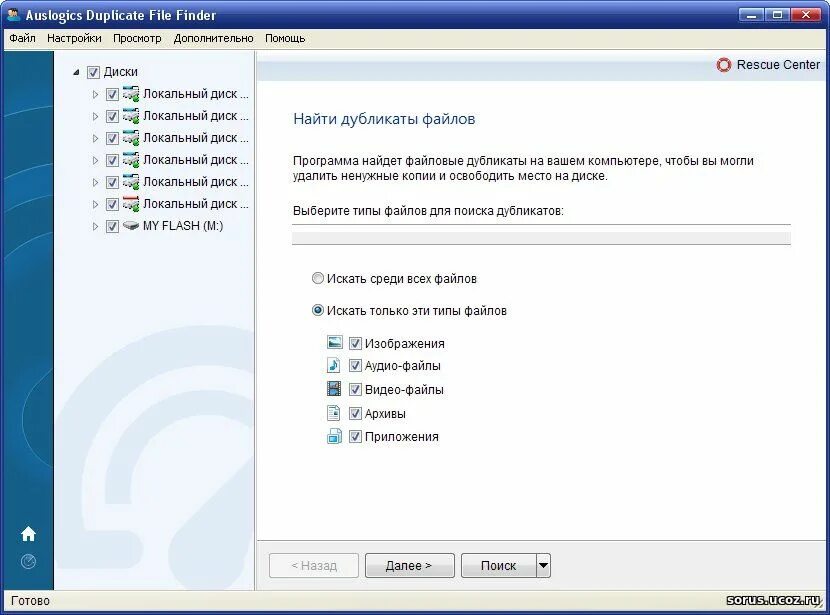This screenshot has width=830, height=615.
Task: Open the dropdown arrow next to Поиск
Action: coord(543,565)
